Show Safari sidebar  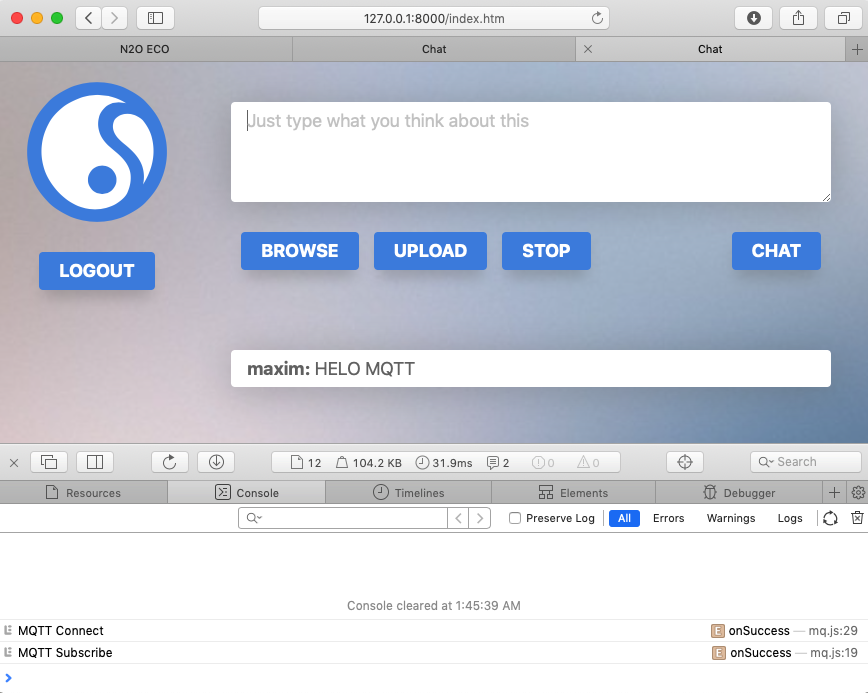(155, 18)
